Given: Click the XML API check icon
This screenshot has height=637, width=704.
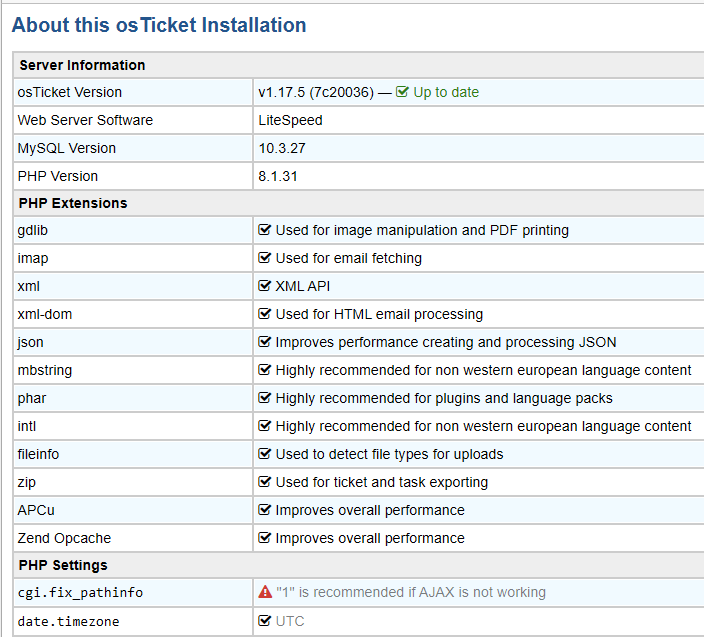Looking at the screenshot, I should [264, 286].
